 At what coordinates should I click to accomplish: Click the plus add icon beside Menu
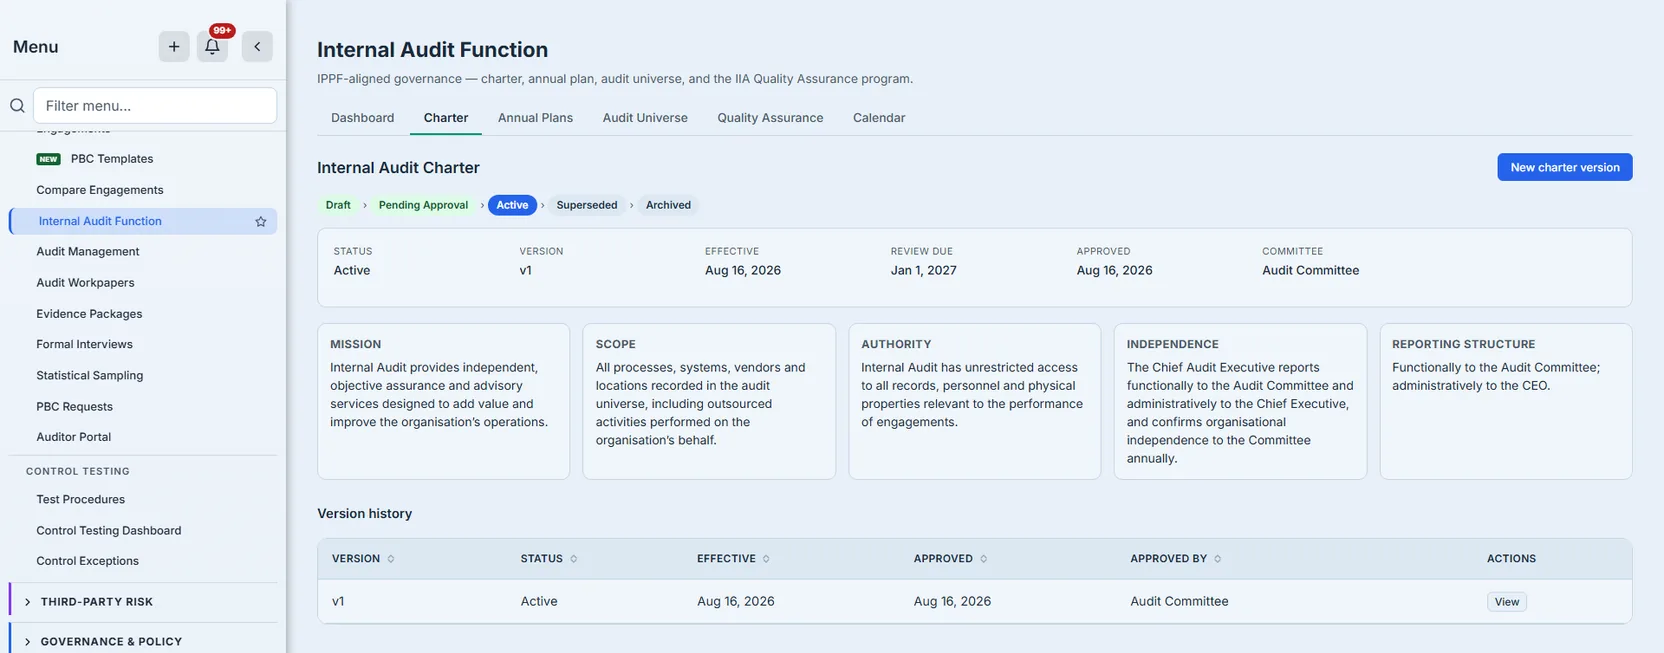[174, 47]
